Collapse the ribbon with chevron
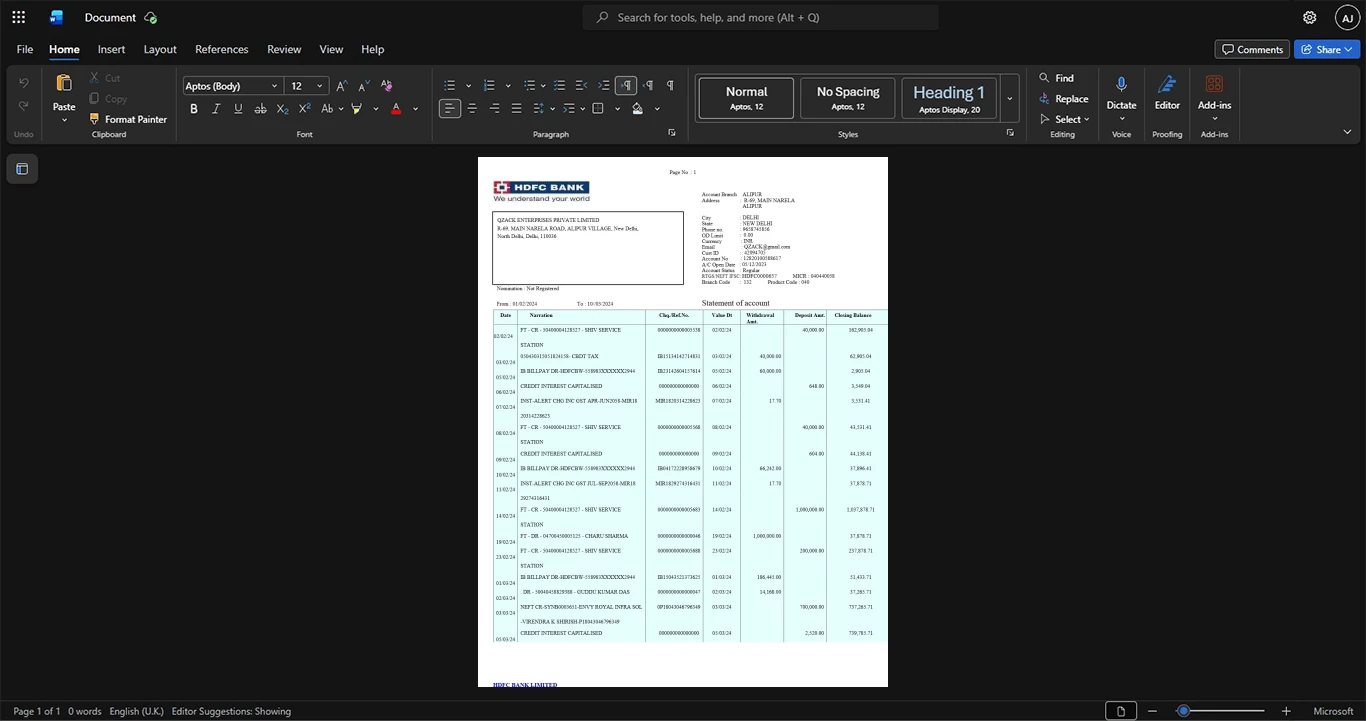1366x721 pixels. coord(1347,132)
